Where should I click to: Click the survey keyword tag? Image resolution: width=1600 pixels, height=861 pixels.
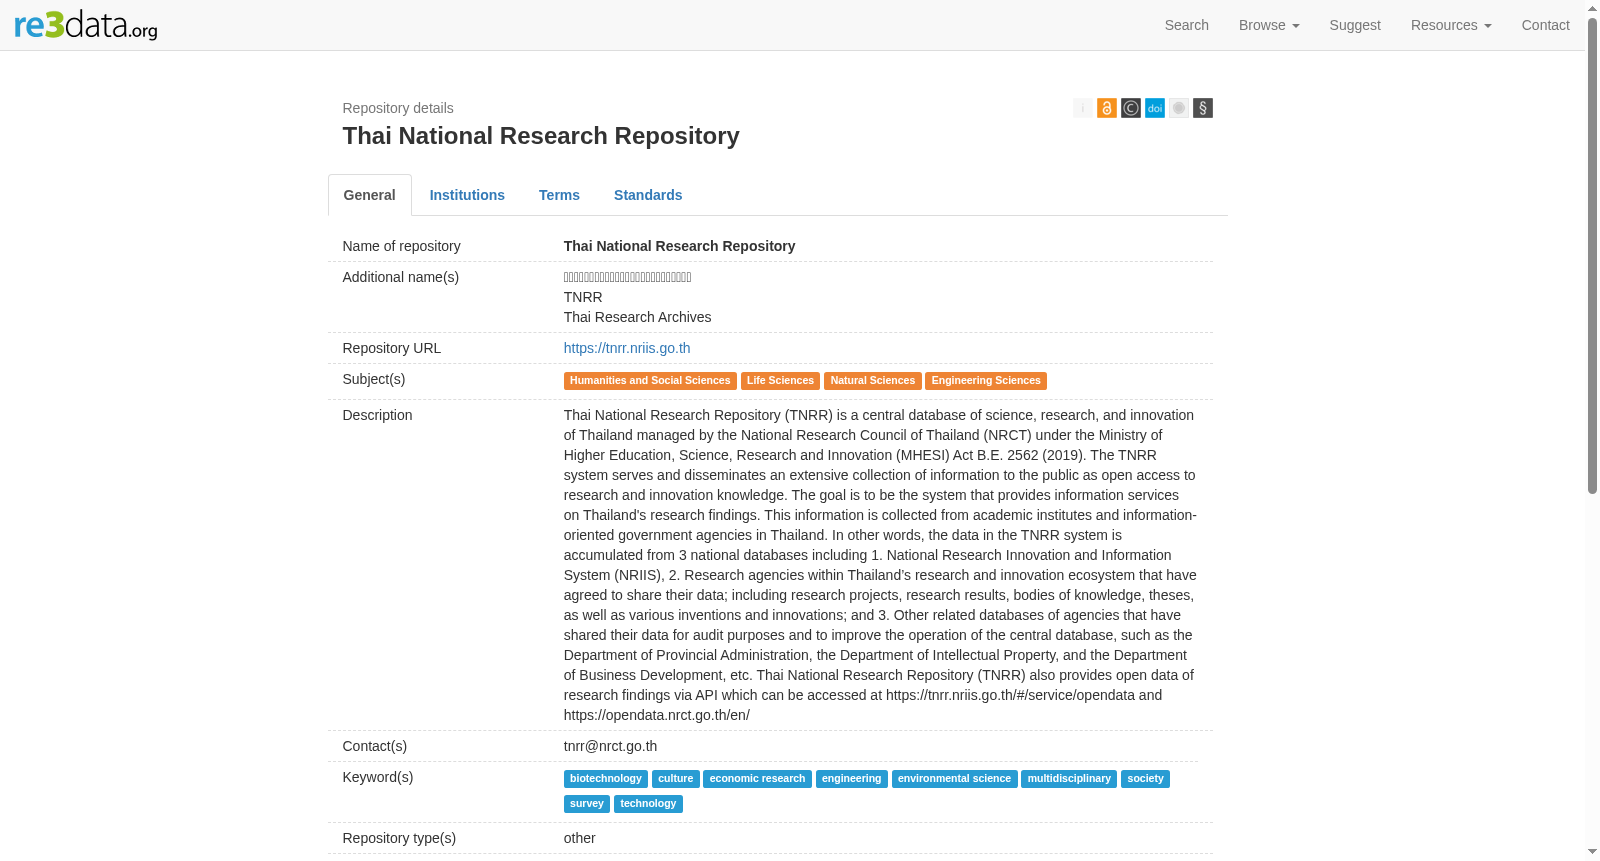[587, 804]
